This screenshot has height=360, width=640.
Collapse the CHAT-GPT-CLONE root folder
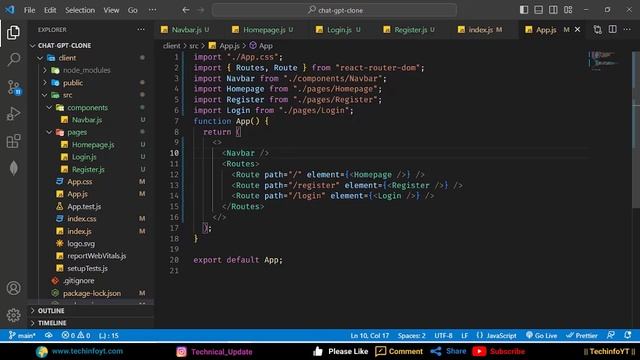[64, 46]
